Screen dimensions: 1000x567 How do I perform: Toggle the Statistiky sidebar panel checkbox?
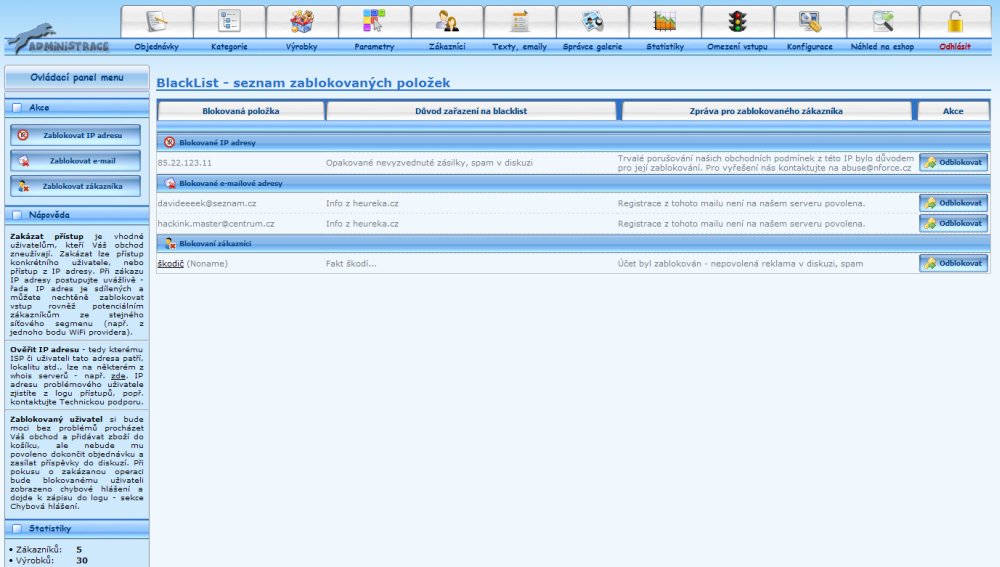point(16,528)
